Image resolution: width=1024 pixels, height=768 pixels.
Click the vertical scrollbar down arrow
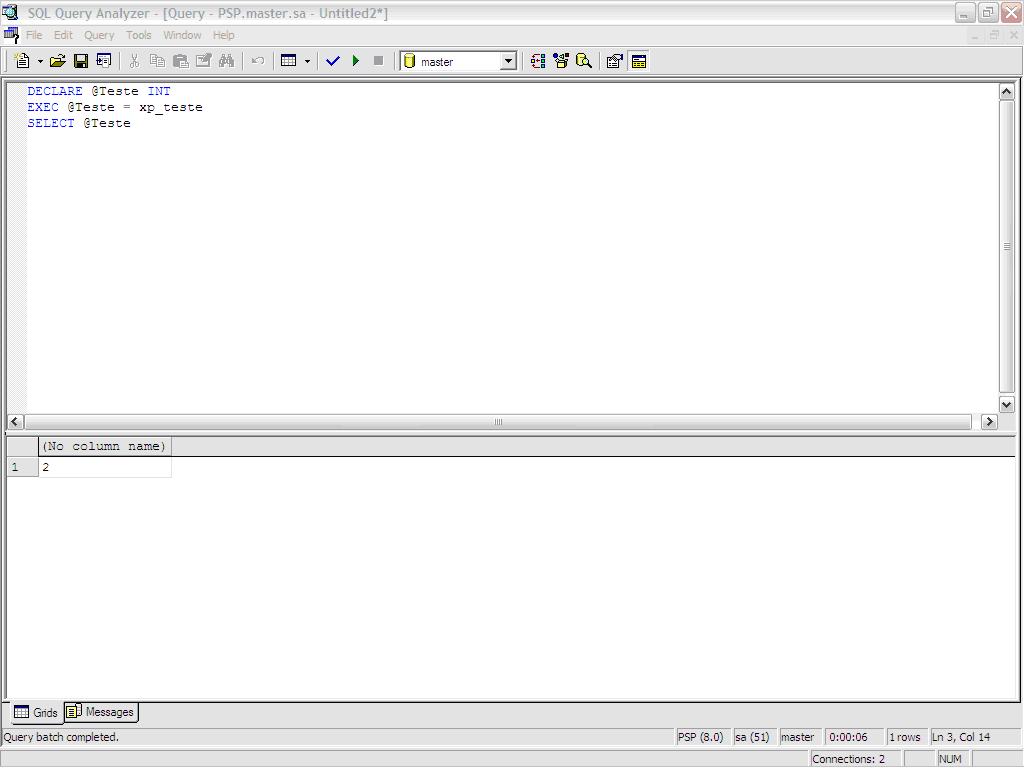pos(1007,404)
